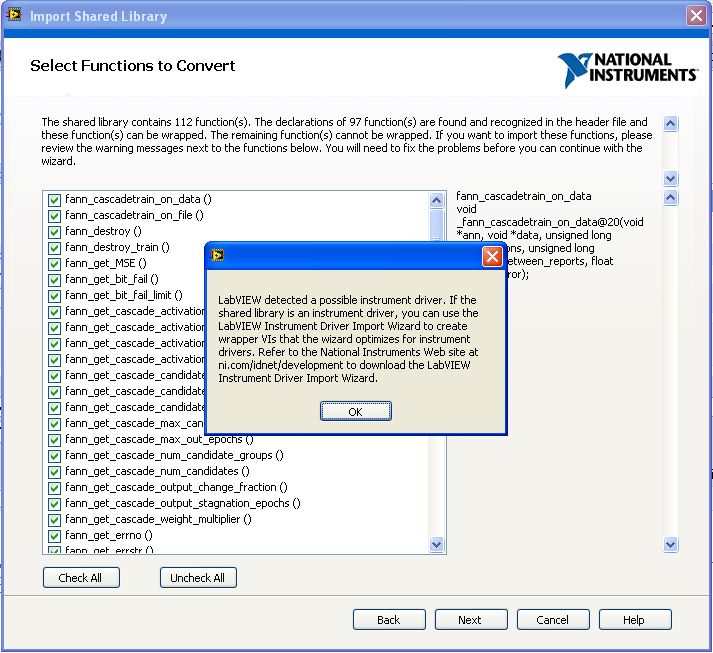This screenshot has width=713, height=653.
Task: Close the Import Shared Library window
Action: click(696, 16)
